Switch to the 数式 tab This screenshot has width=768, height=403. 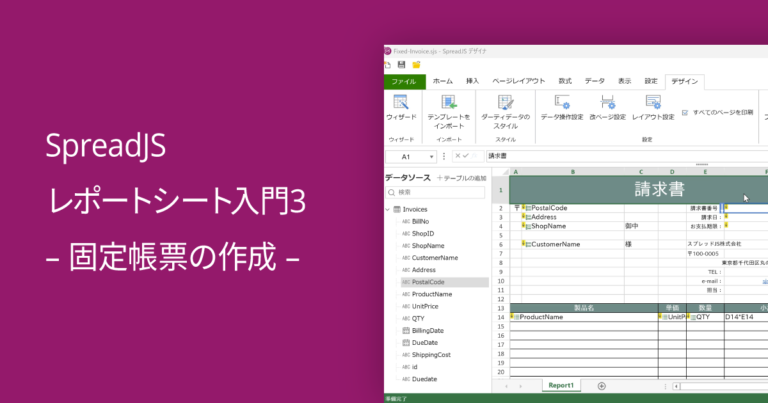coord(565,81)
